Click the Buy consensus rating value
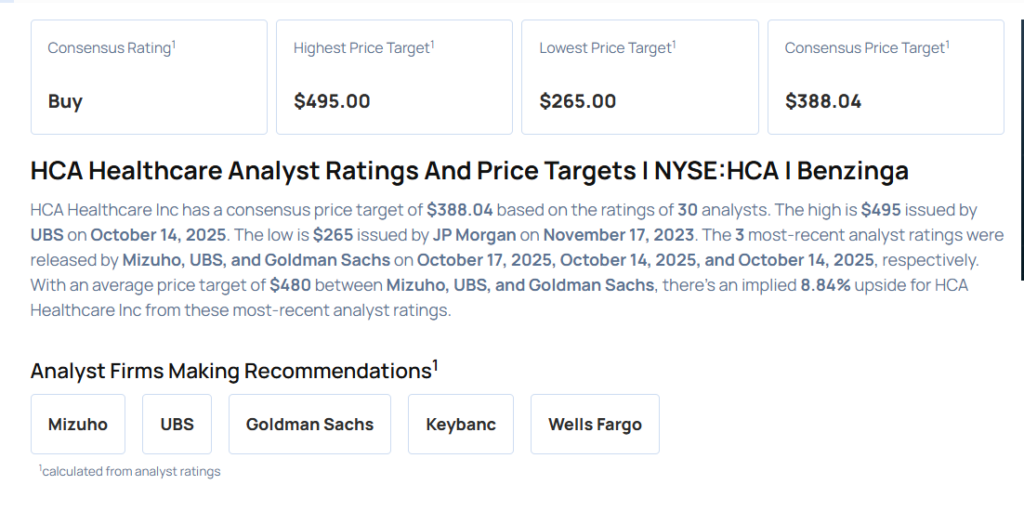1024x511 pixels. [x=65, y=101]
